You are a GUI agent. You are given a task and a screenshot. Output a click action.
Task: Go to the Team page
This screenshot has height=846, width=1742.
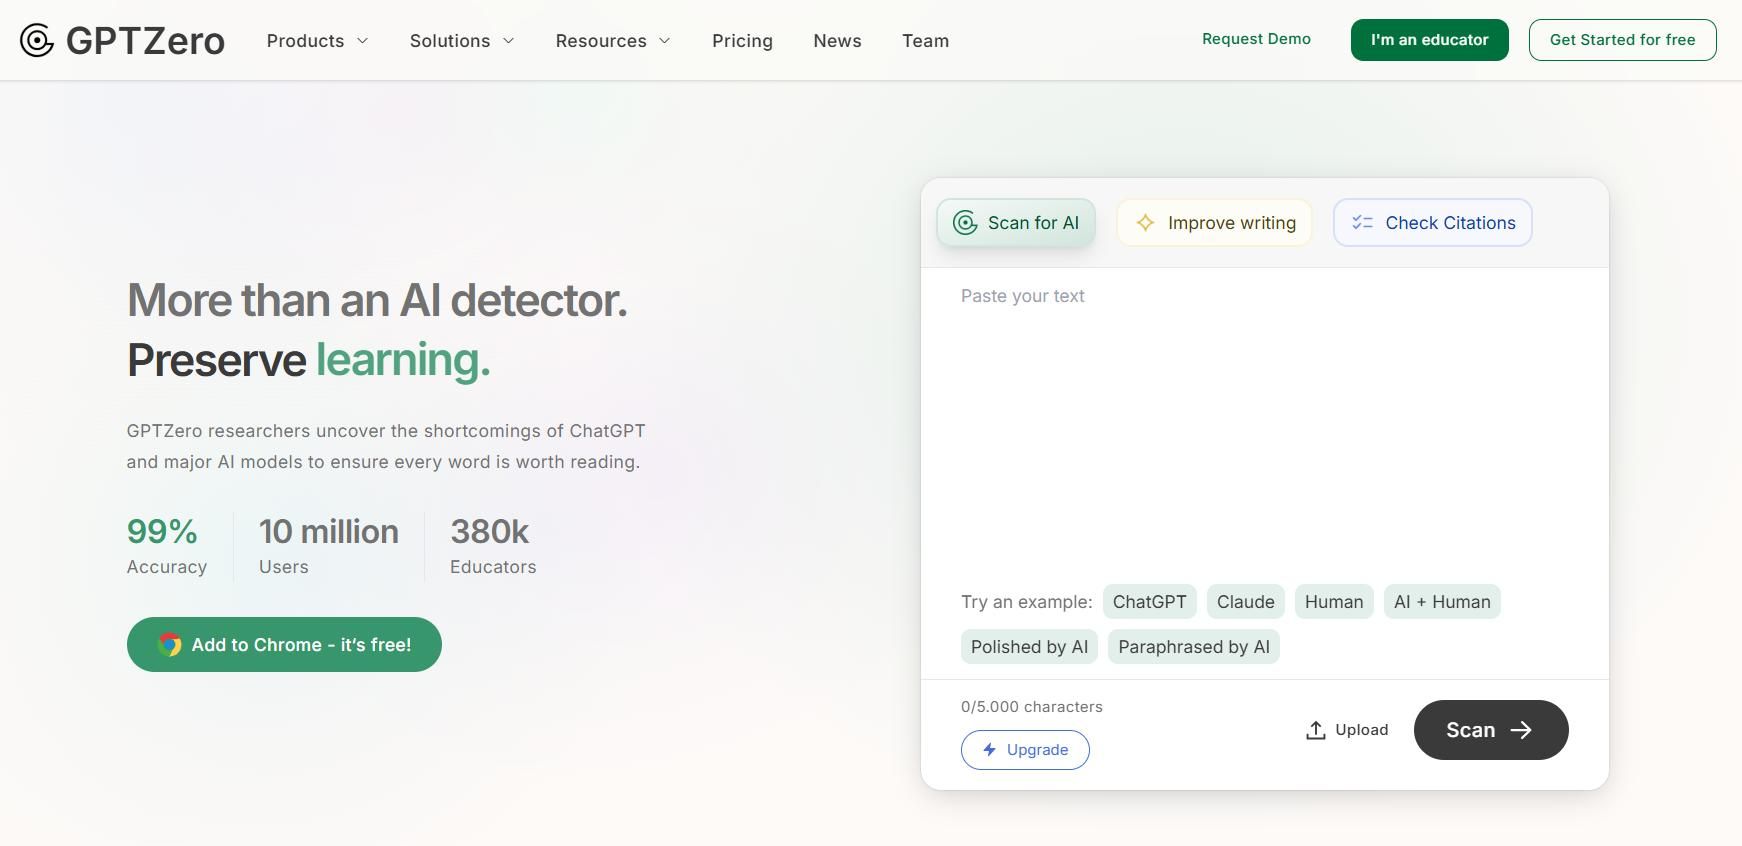[925, 41]
